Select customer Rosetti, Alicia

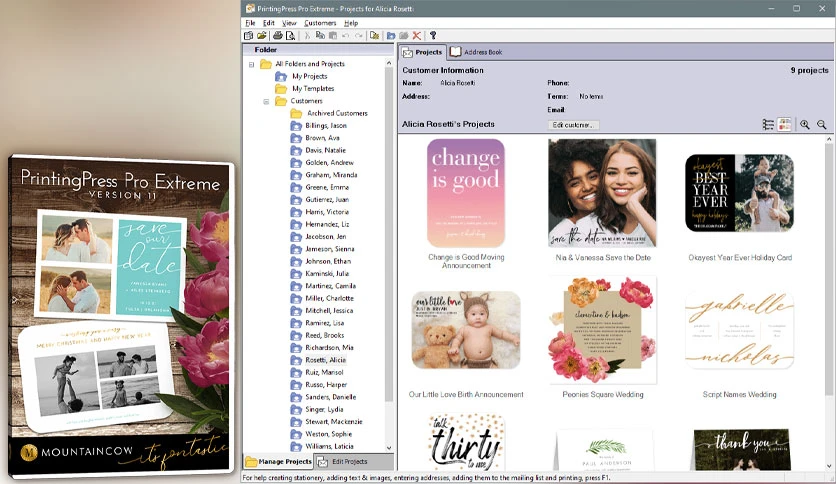(325, 360)
